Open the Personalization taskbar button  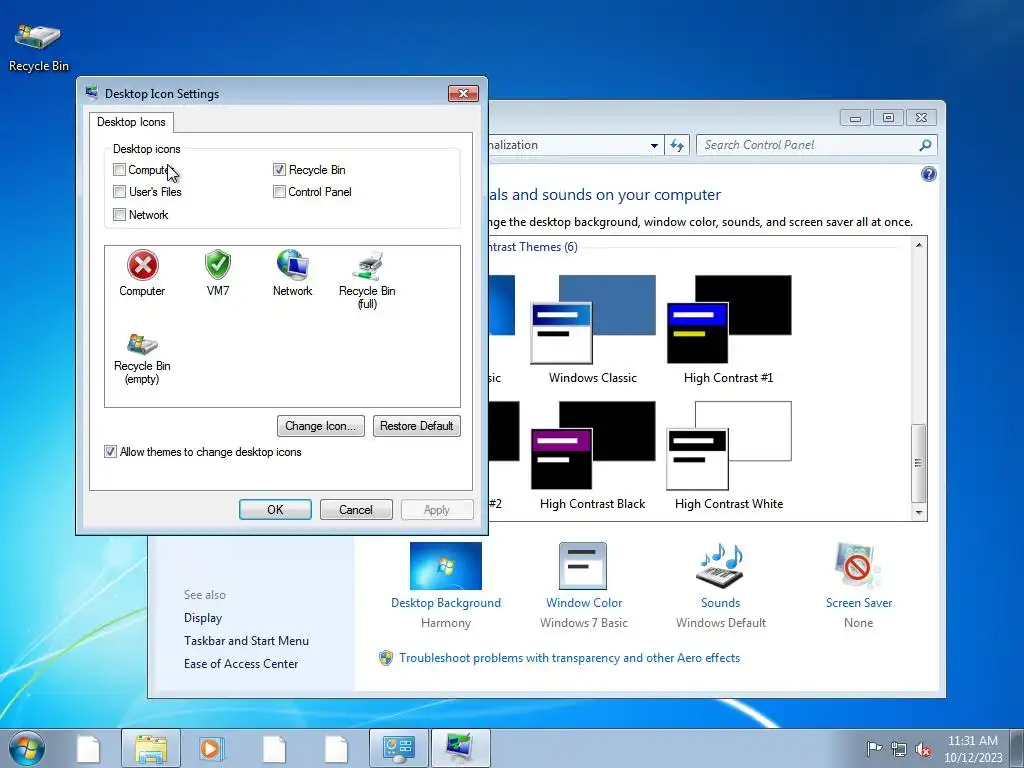pos(460,748)
